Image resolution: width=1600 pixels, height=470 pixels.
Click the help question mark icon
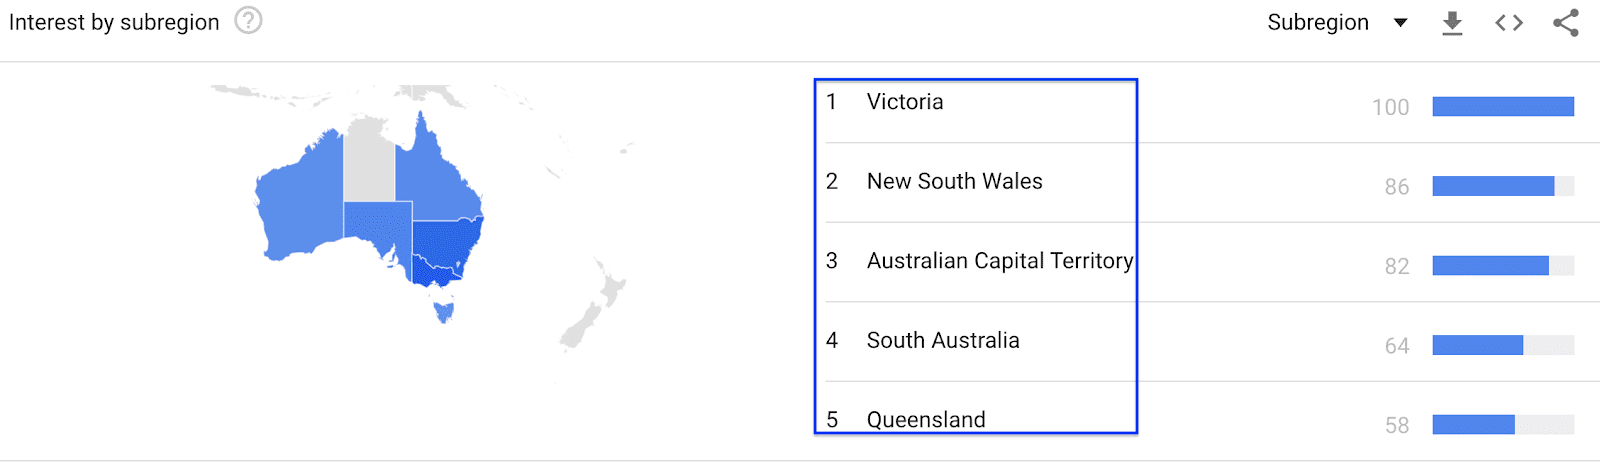point(248,21)
